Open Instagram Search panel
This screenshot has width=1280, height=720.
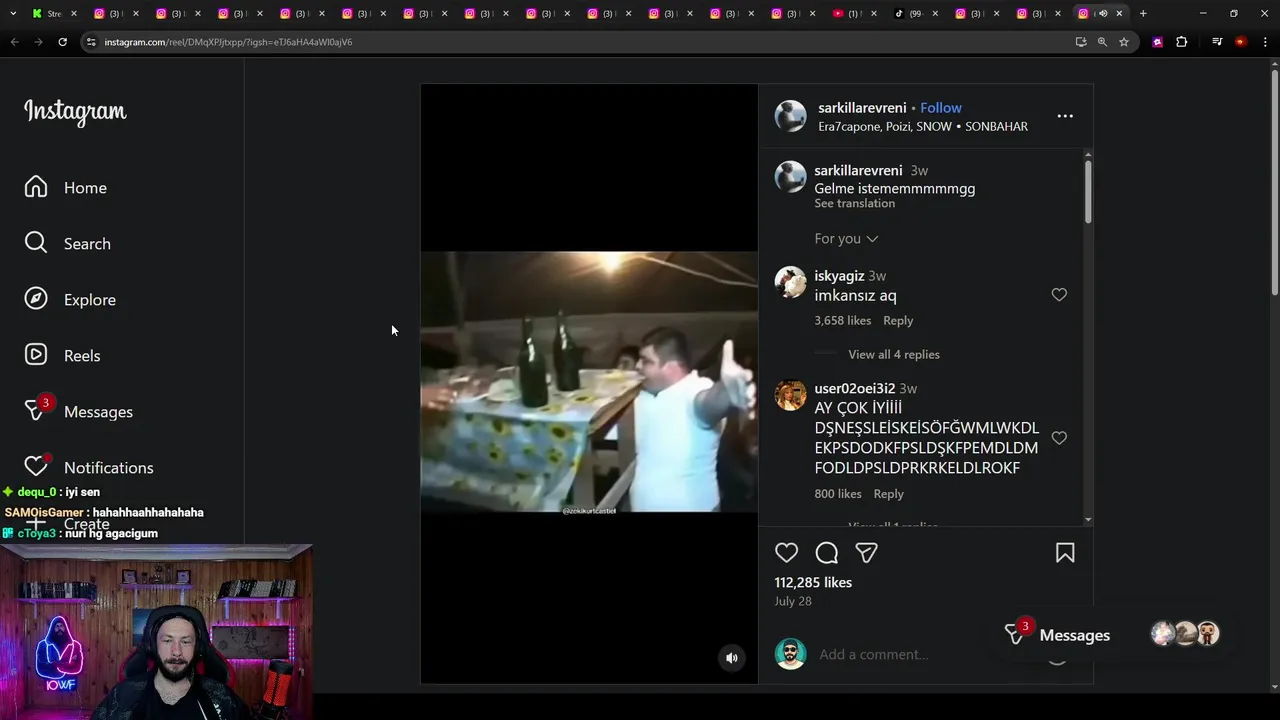[68, 244]
